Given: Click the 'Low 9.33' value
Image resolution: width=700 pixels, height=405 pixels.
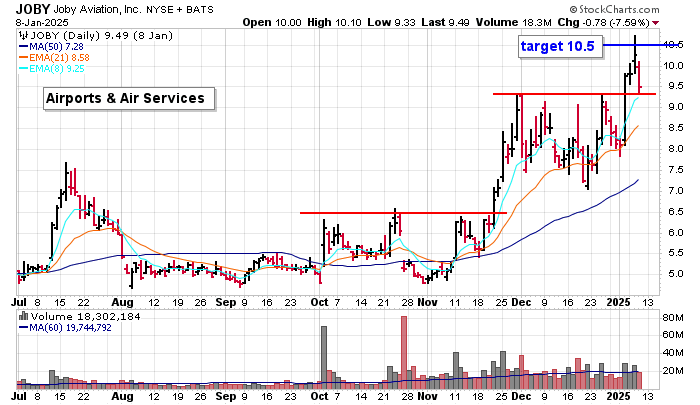Looking at the screenshot, I should tap(392, 22).
